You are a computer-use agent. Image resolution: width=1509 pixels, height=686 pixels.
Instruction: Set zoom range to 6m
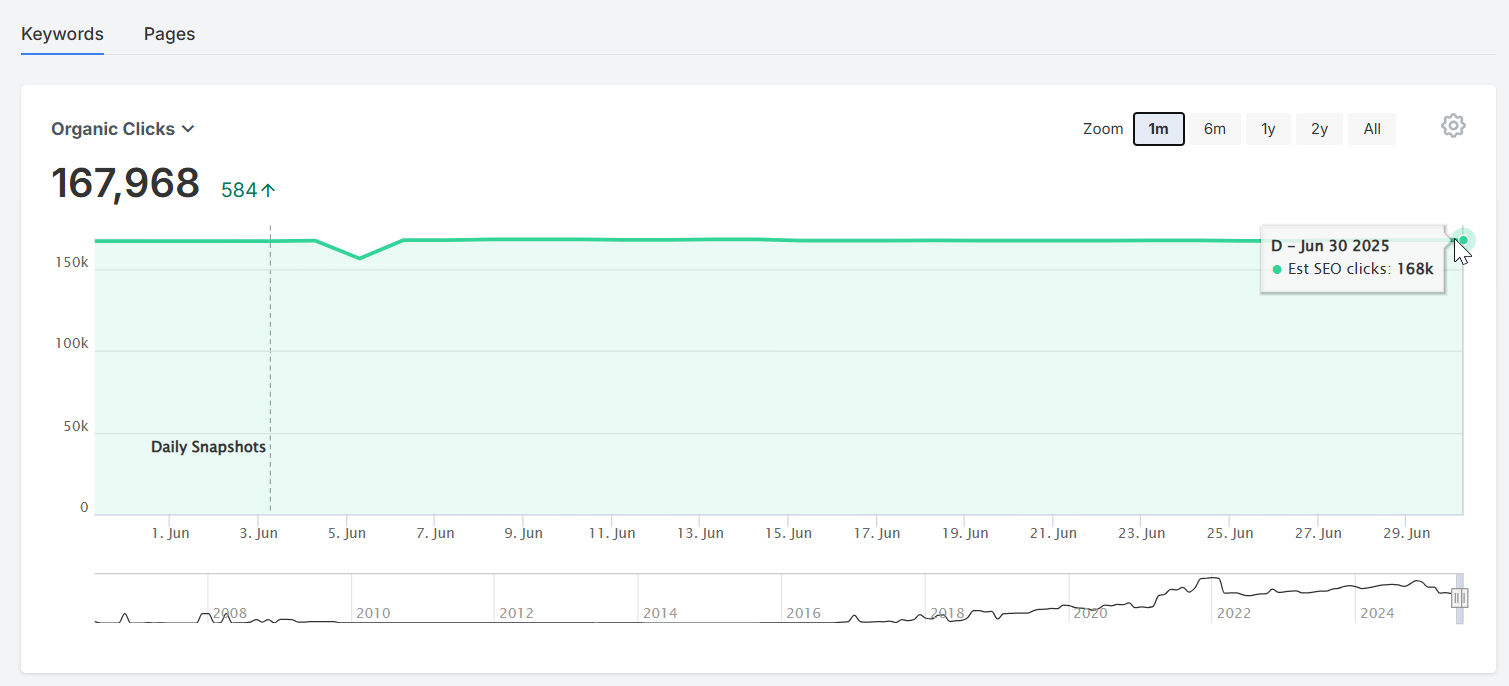pos(1215,129)
